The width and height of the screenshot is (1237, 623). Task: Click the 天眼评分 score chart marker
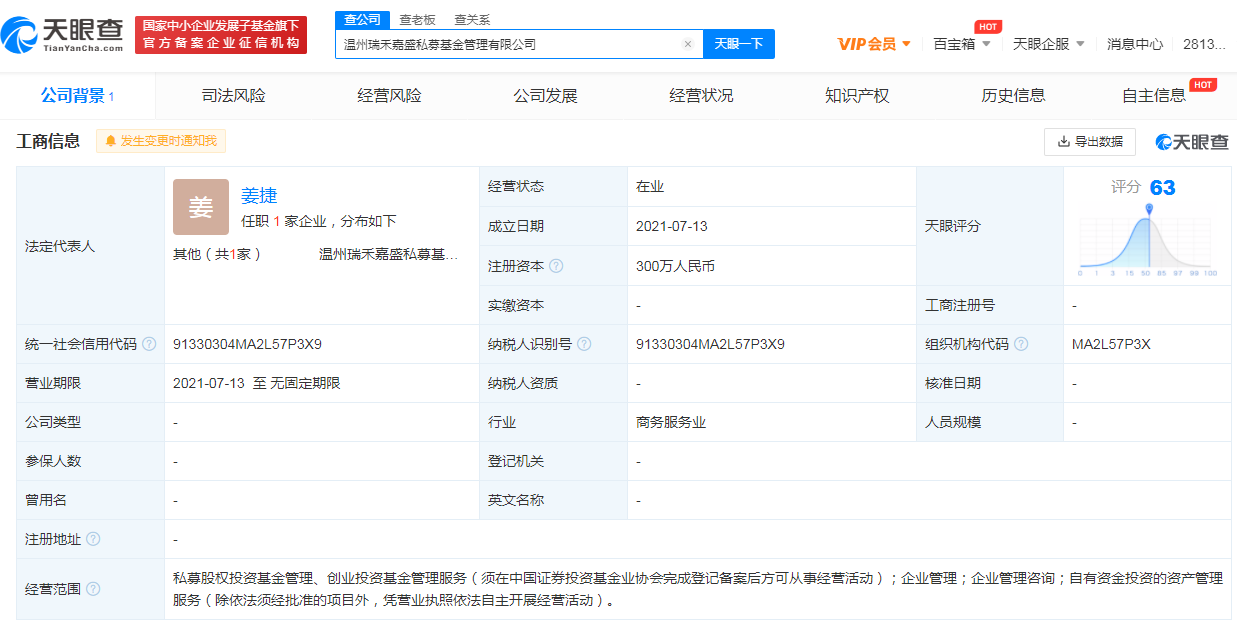pyautogui.click(x=1149, y=209)
